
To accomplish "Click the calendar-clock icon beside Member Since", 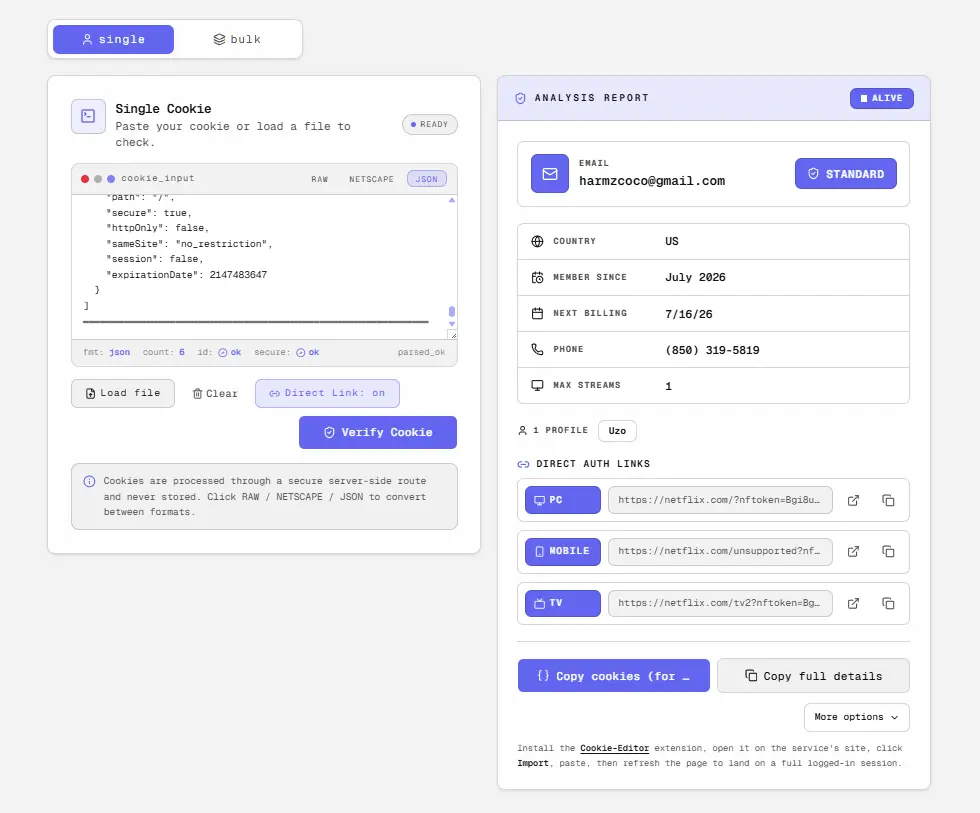I will pyautogui.click(x=537, y=277).
